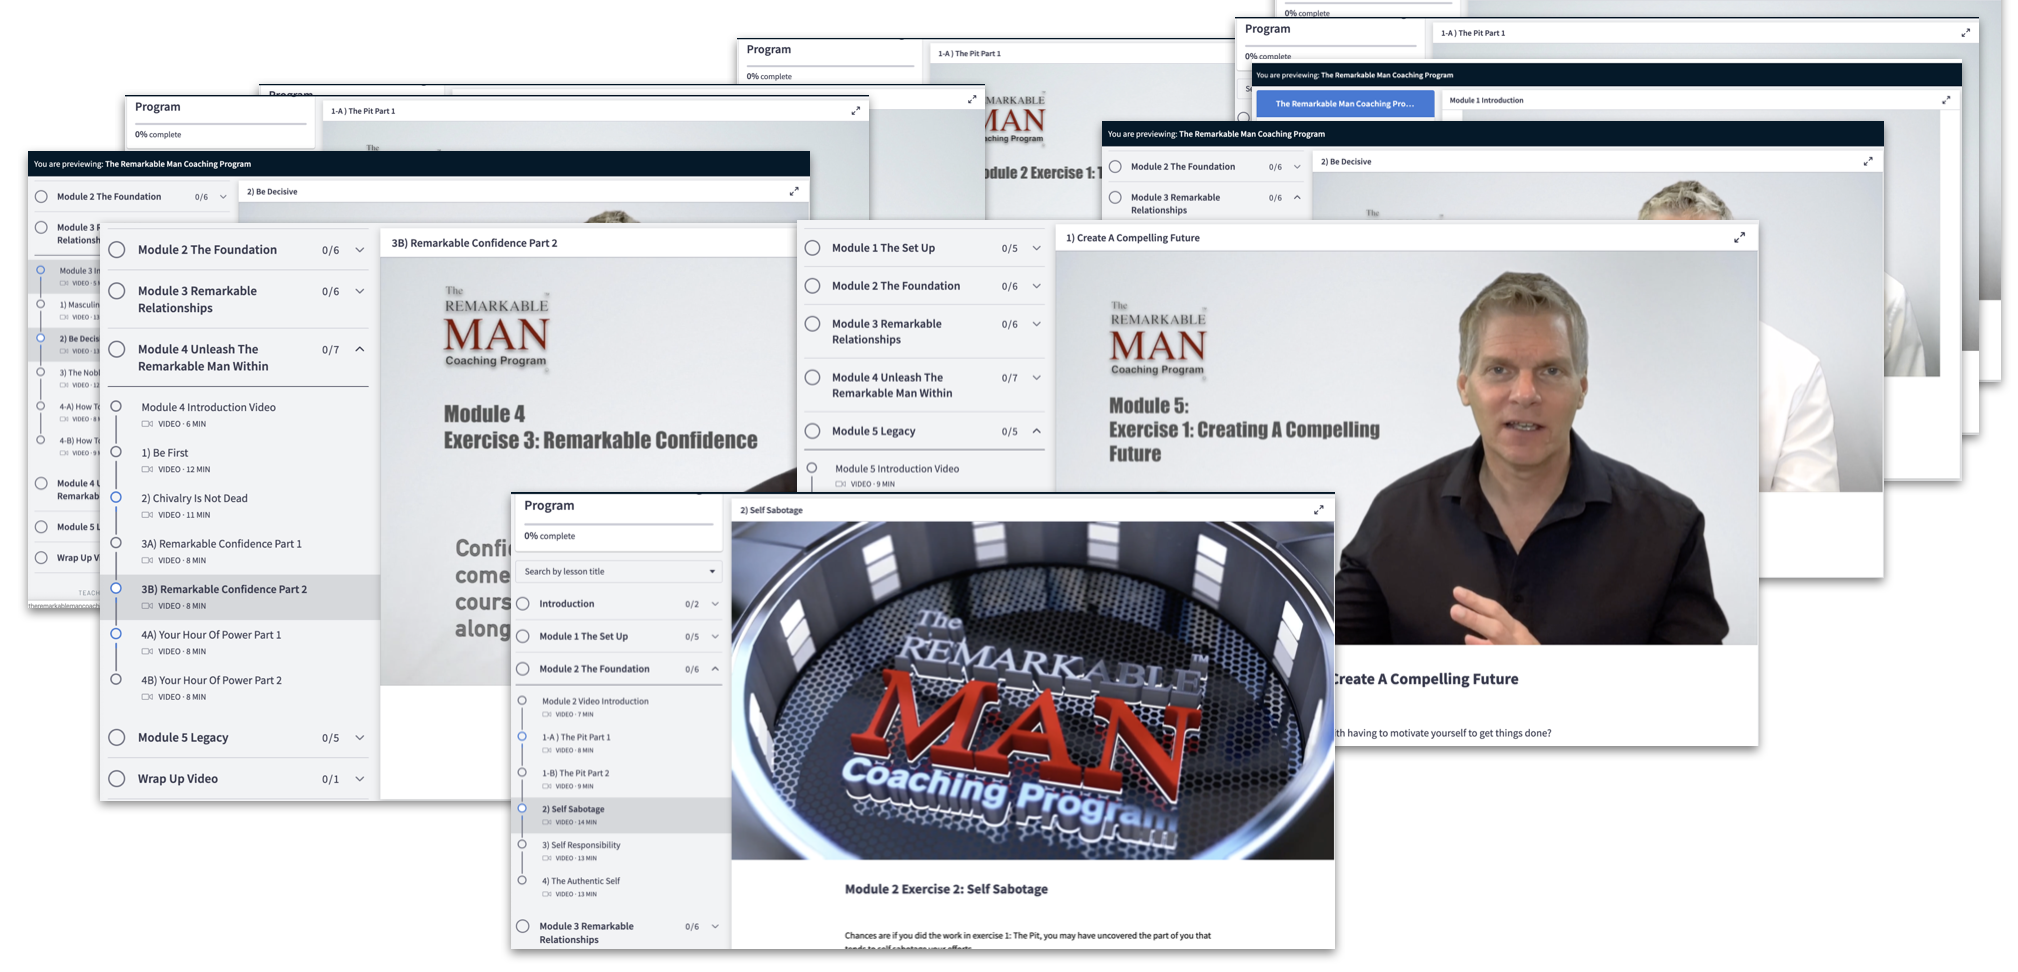This screenshot has width=2018, height=972.
Task: Click video icon under Module 2 Video Introduction
Action: [547, 715]
